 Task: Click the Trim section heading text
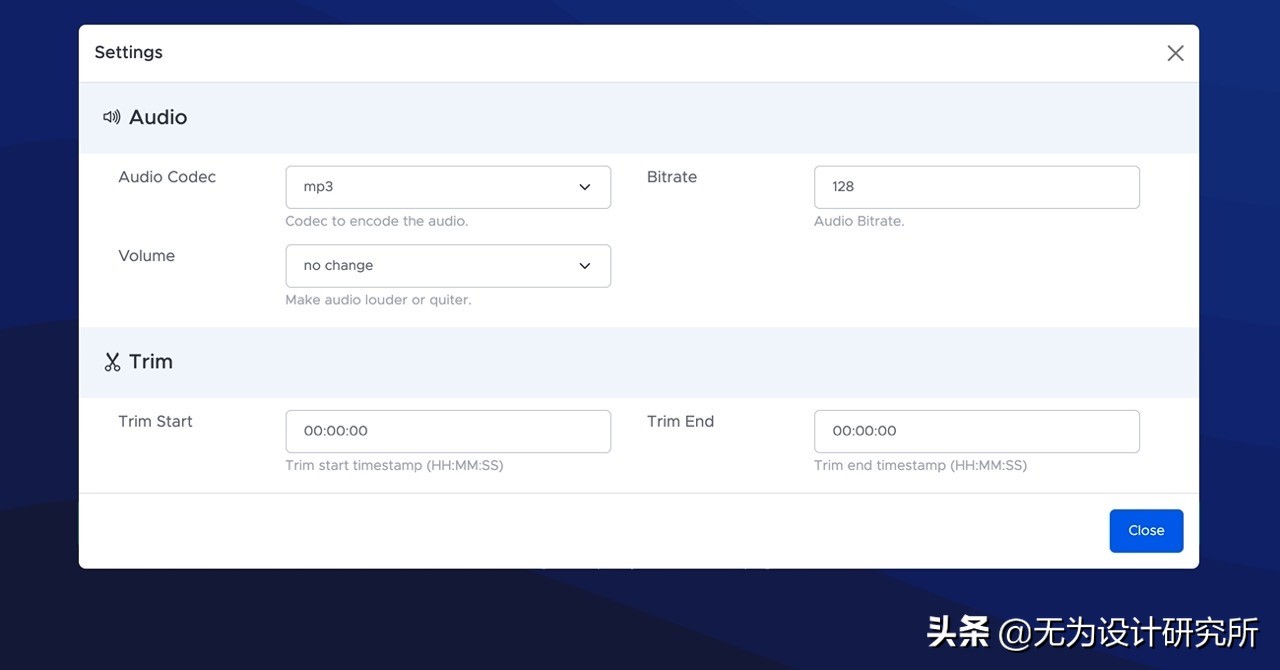pyautogui.click(x=151, y=362)
